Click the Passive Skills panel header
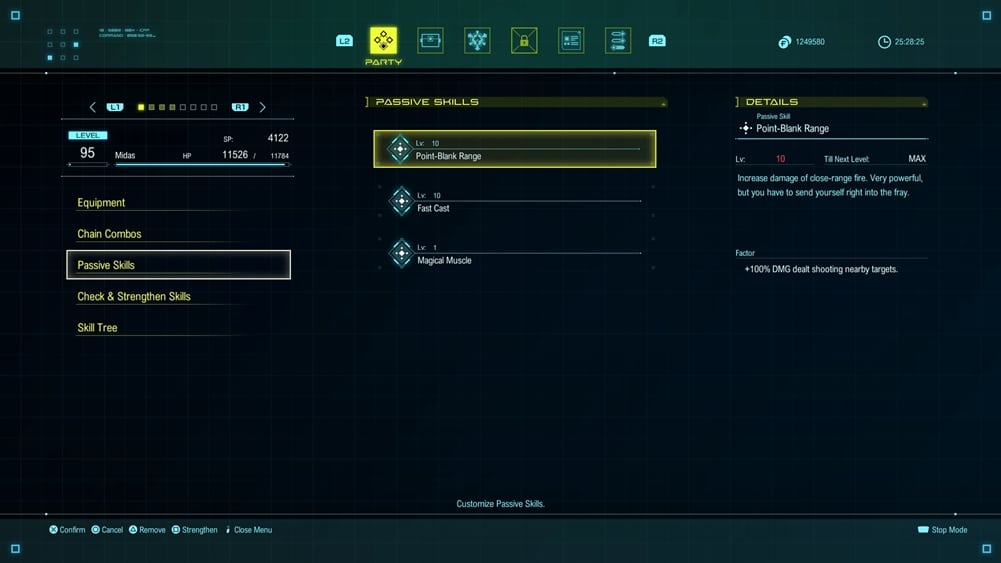The height and width of the screenshot is (563, 1001). [x=516, y=102]
